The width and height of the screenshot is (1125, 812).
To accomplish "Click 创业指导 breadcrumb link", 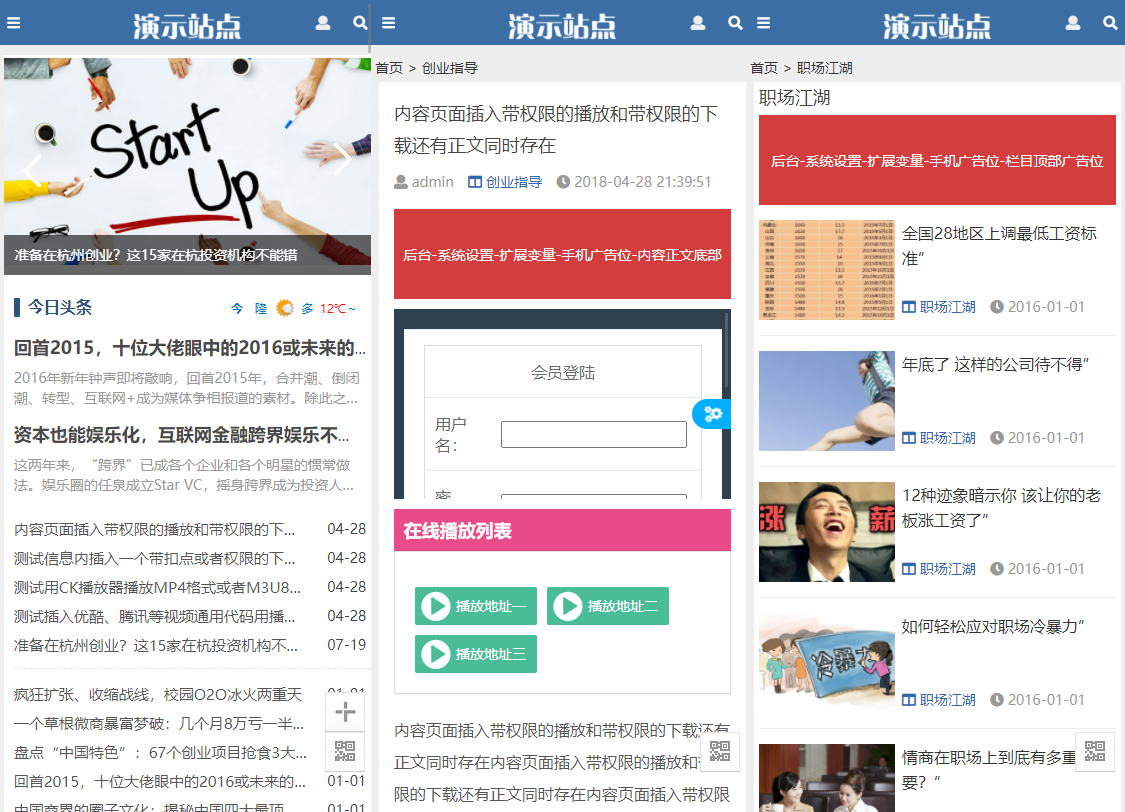I will coord(450,68).
